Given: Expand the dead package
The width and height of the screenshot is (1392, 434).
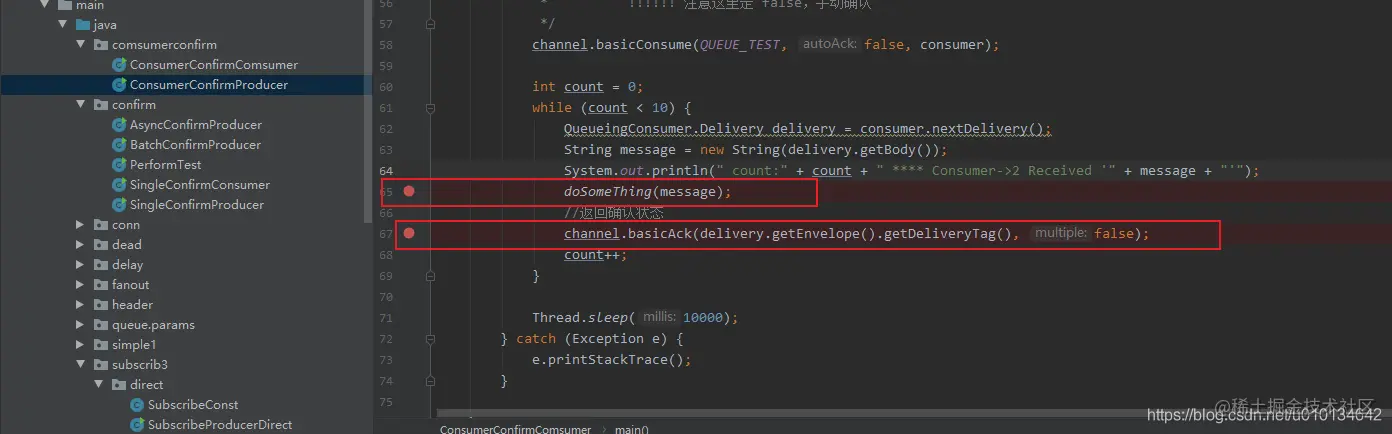Looking at the screenshot, I should (81, 245).
